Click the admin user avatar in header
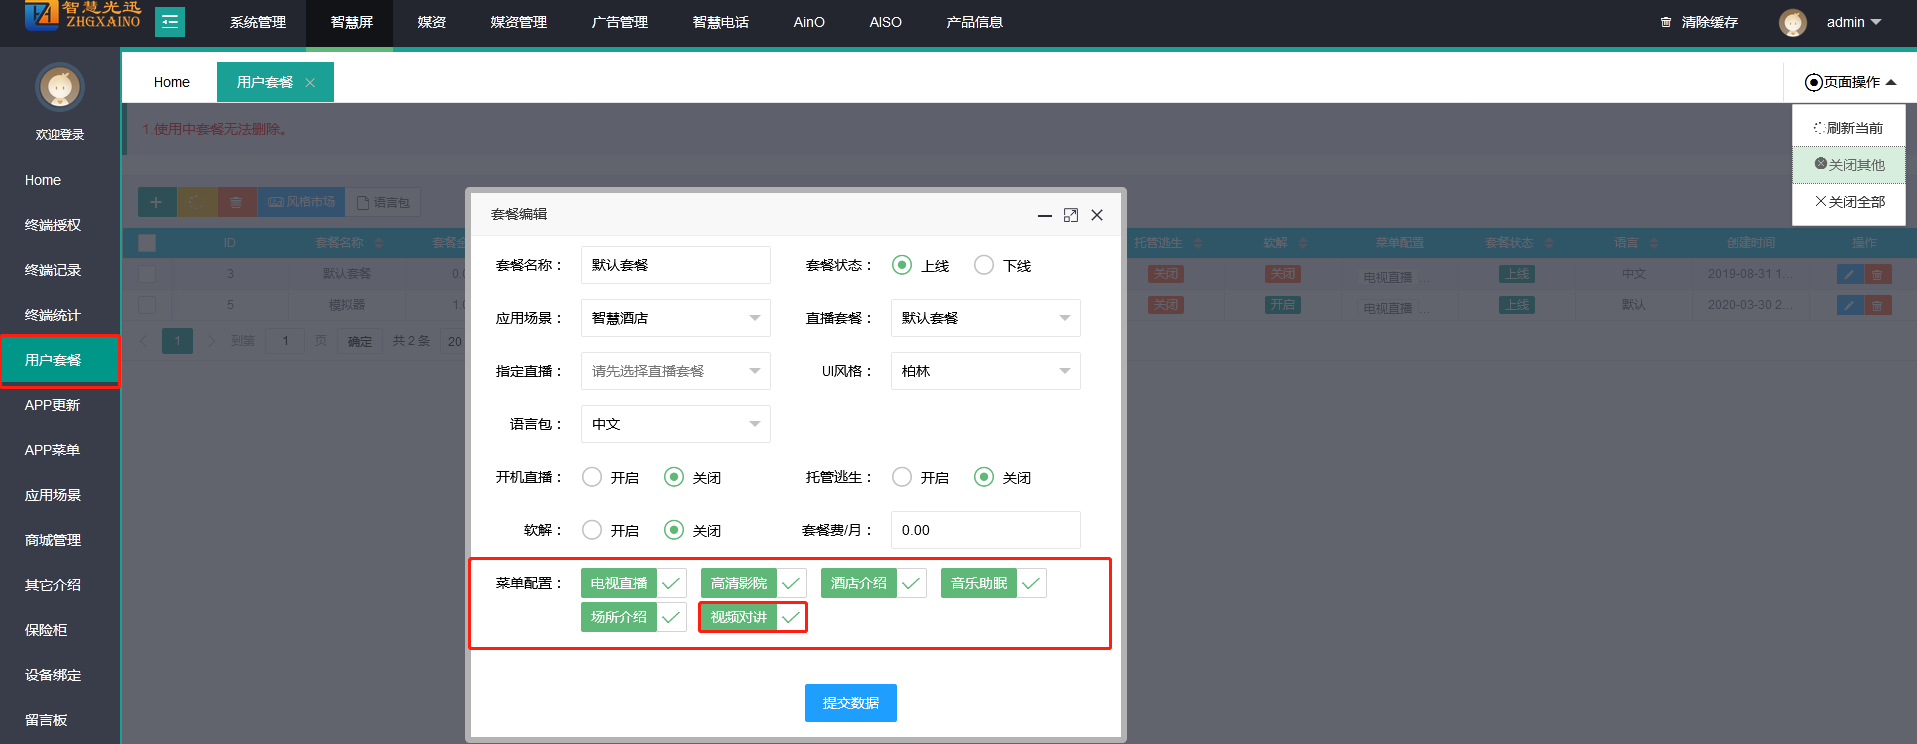1917x744 pixels. [x=1792, y=22]
